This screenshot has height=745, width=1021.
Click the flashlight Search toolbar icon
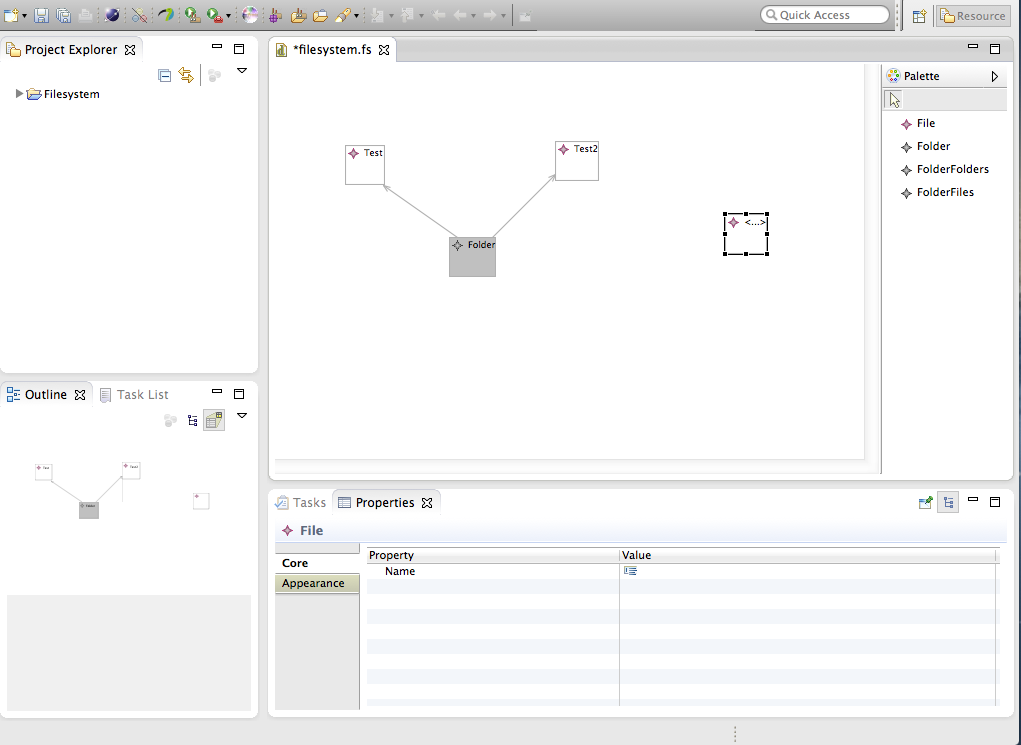(x=343, y=15)
